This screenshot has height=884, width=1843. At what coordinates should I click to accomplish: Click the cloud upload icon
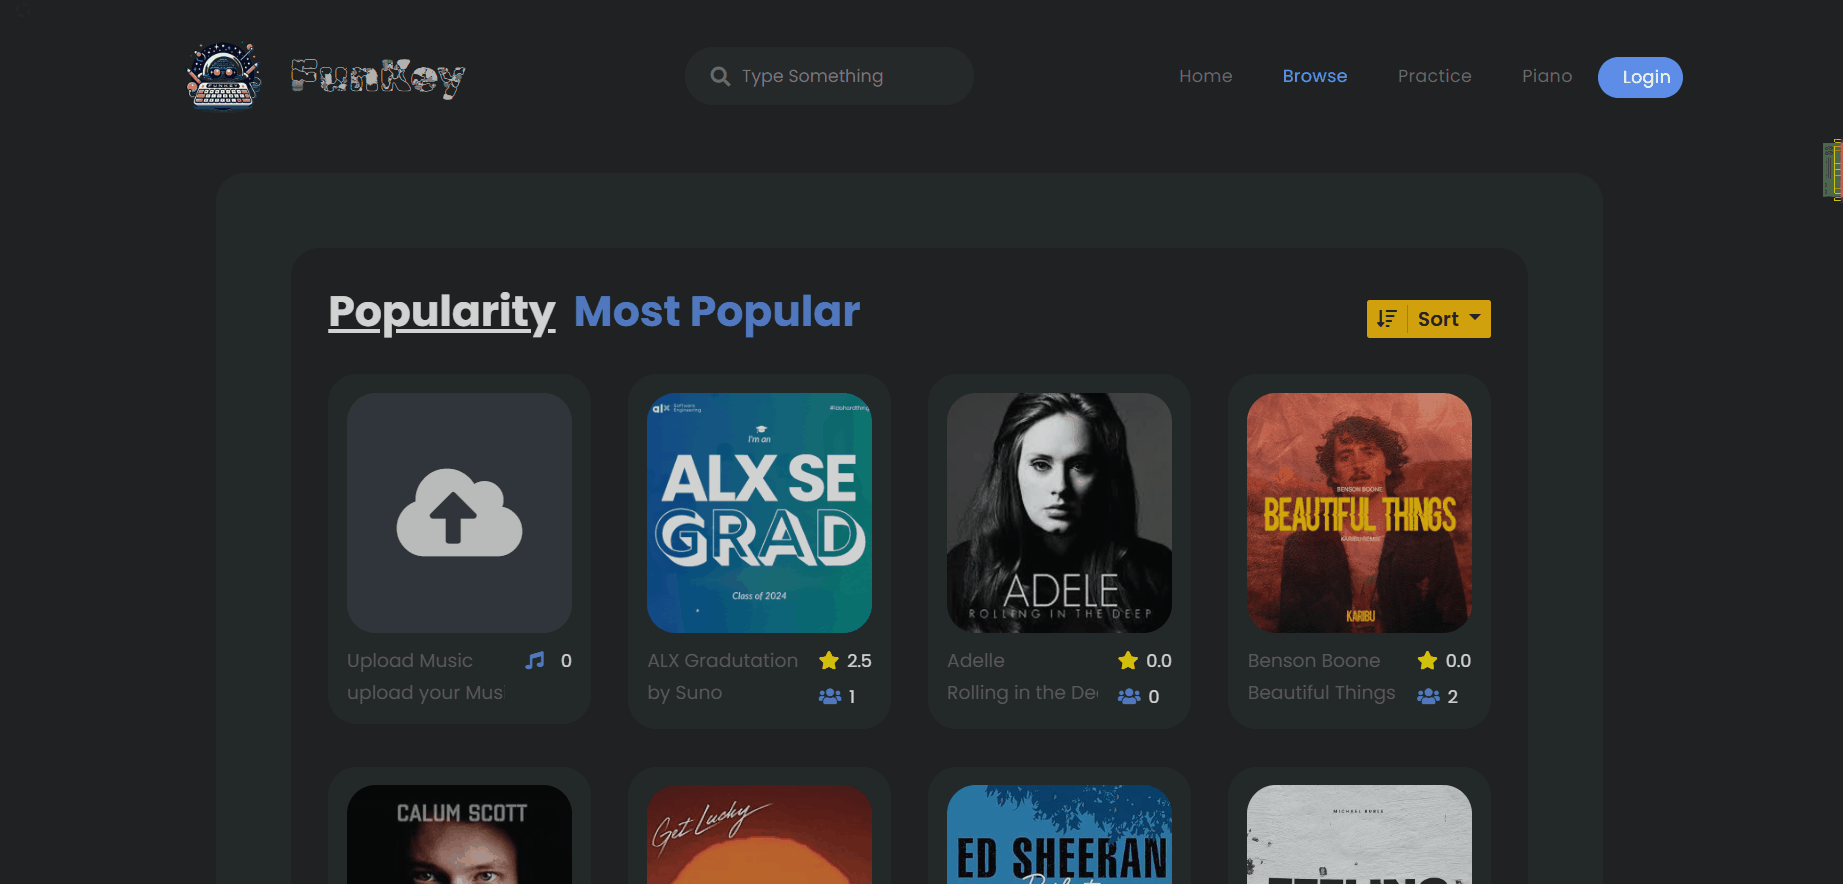coord(459,512)
